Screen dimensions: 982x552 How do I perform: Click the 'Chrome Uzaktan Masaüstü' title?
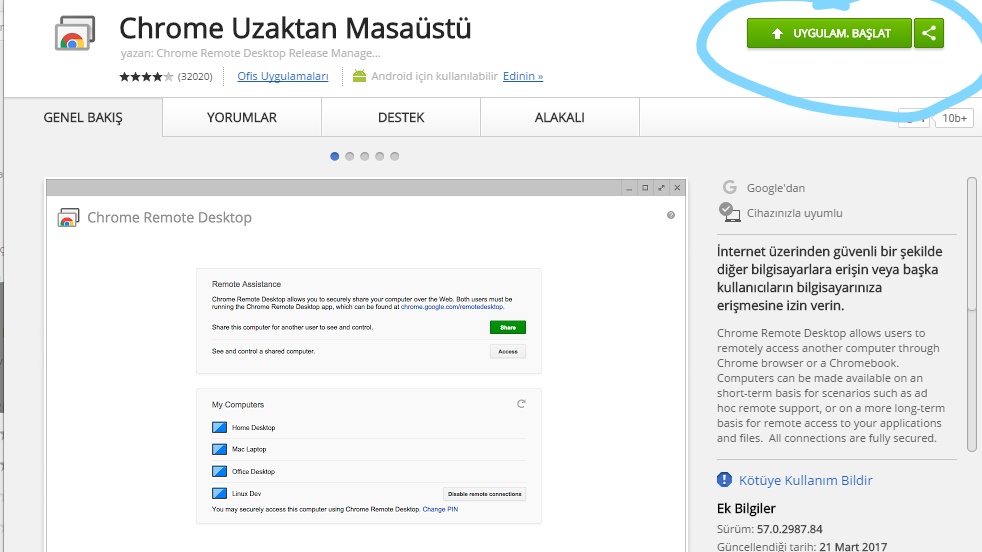tap(295, 28)
